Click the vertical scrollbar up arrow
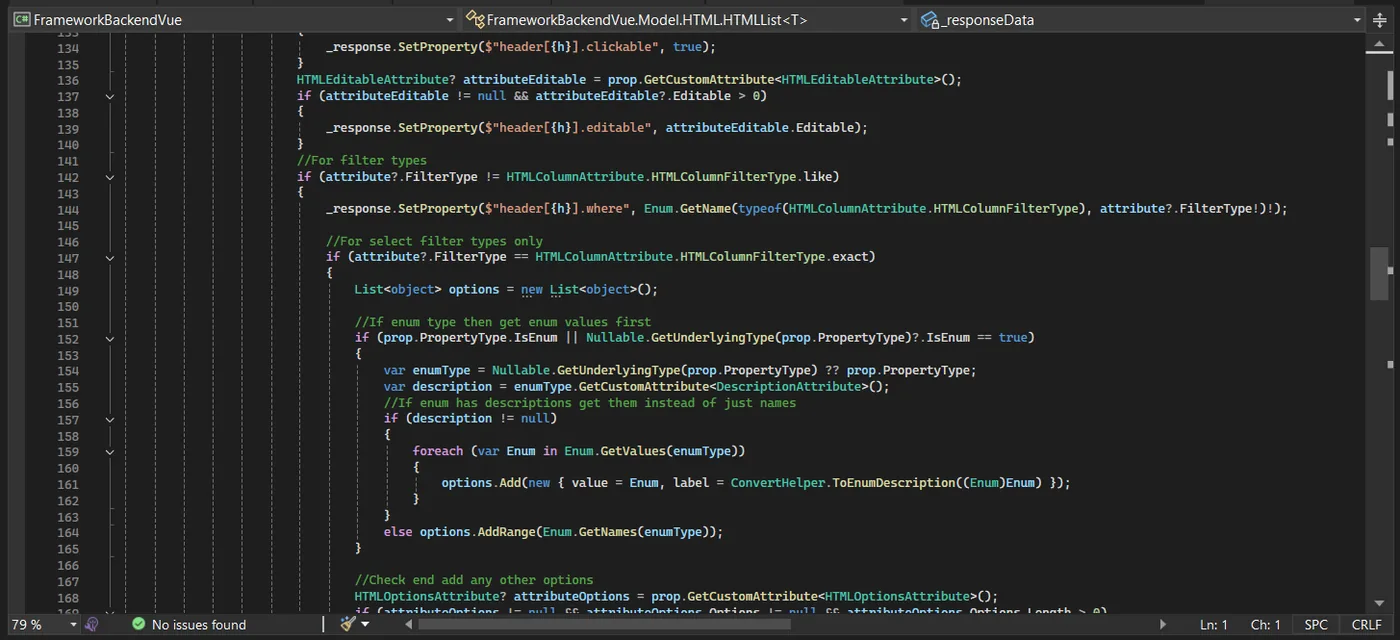 [x=1382, y=42]
